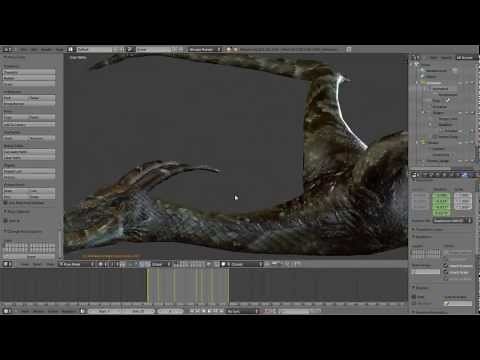Click the bone Location values field
The height and width of the screenshot is (360, 480).
[420, 201]
